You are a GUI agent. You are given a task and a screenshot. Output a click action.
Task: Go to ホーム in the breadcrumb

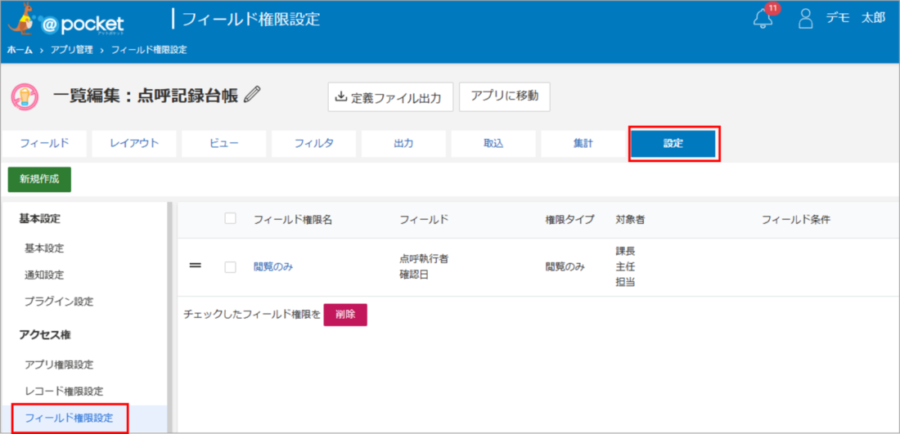click(x=20, y=50)
